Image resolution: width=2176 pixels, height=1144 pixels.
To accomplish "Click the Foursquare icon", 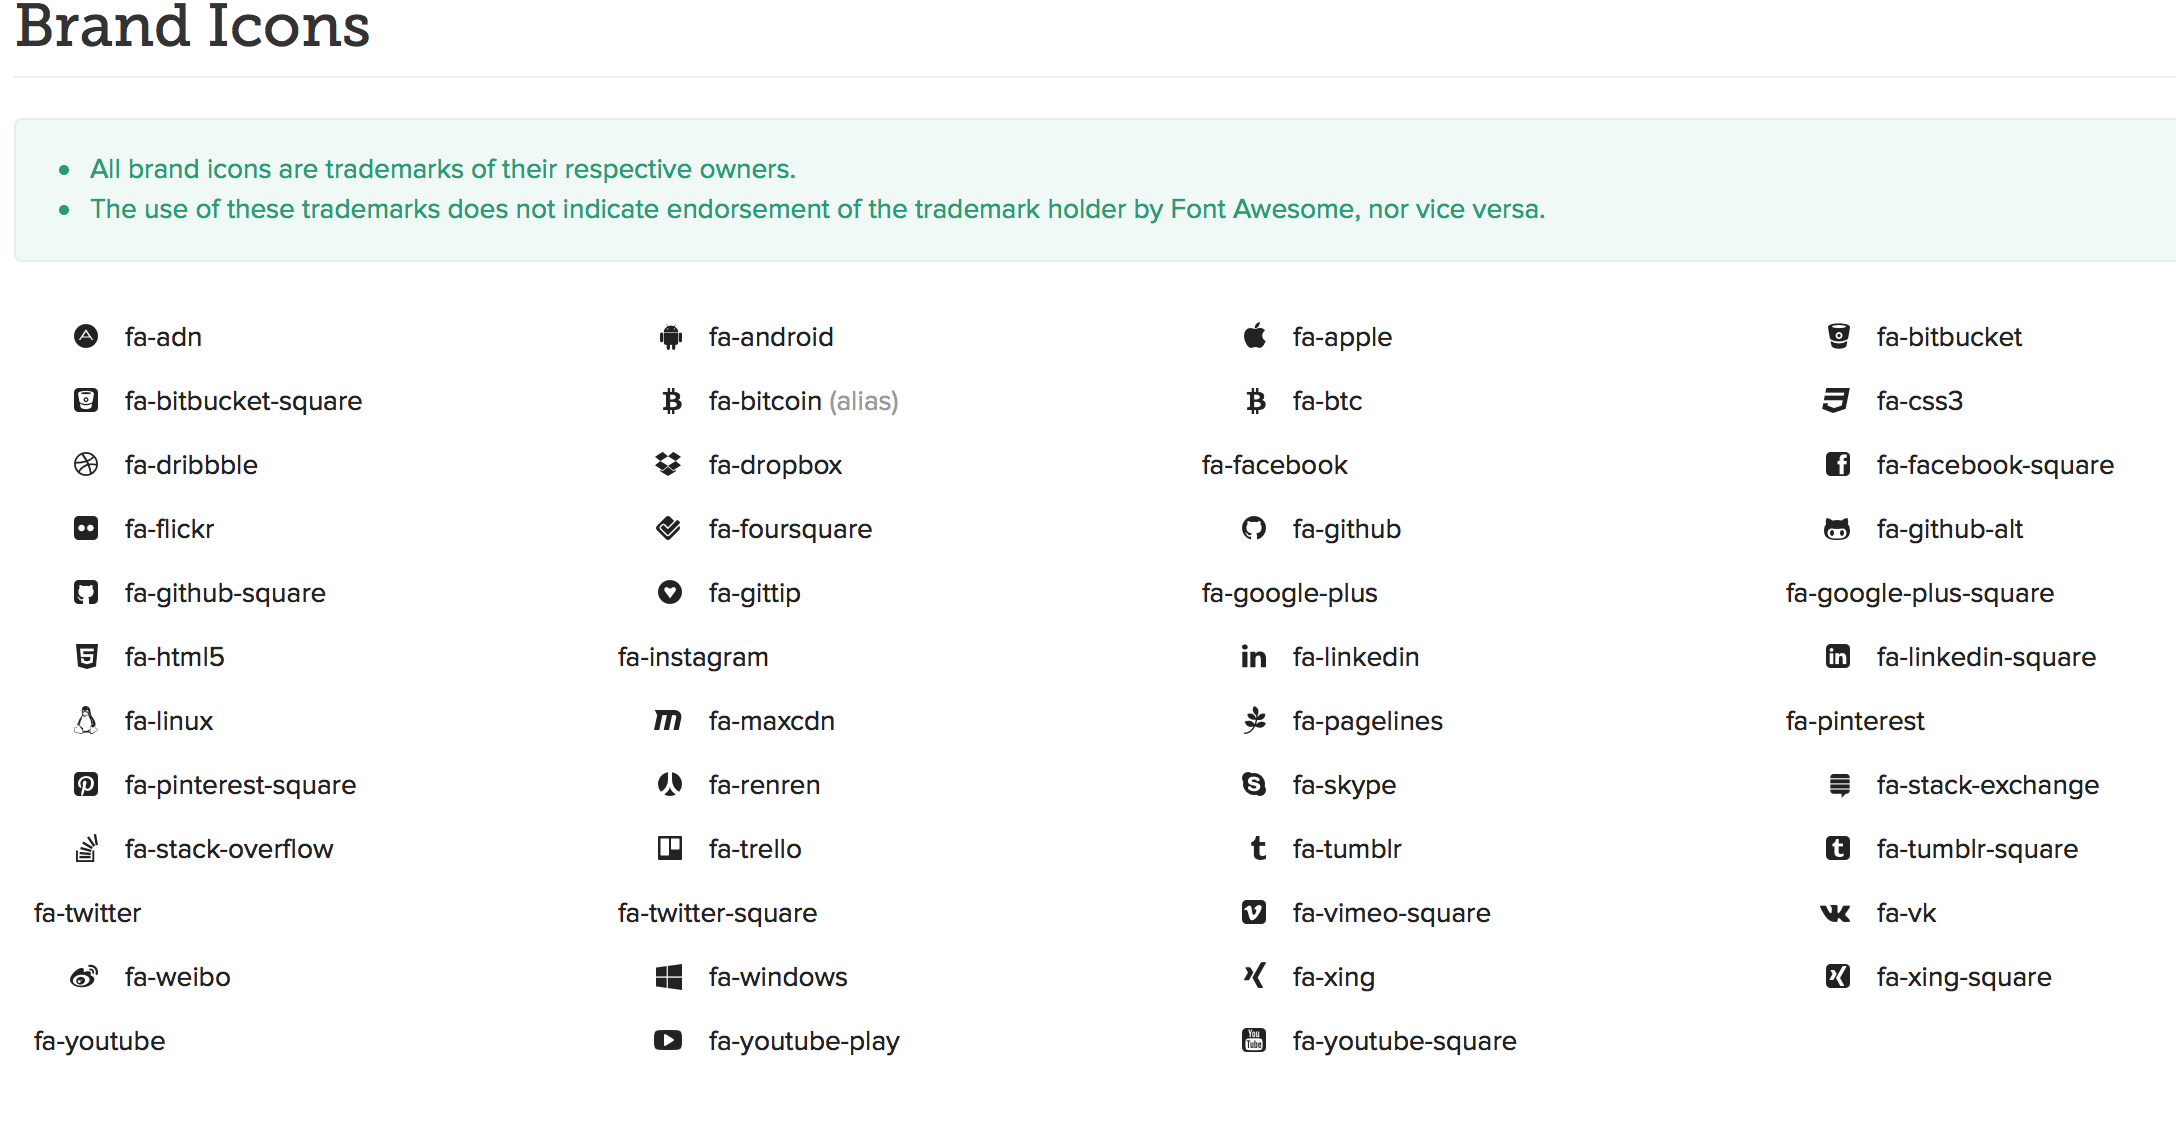I will (669, 528).
